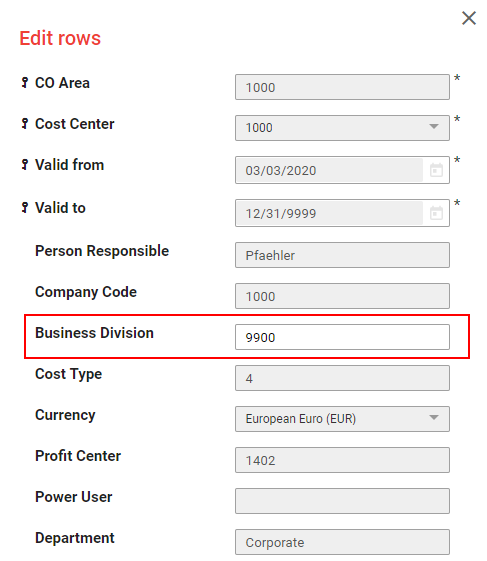487x561 pixels.
Task: Click the Valid to date field
Action: click(329, 213)
